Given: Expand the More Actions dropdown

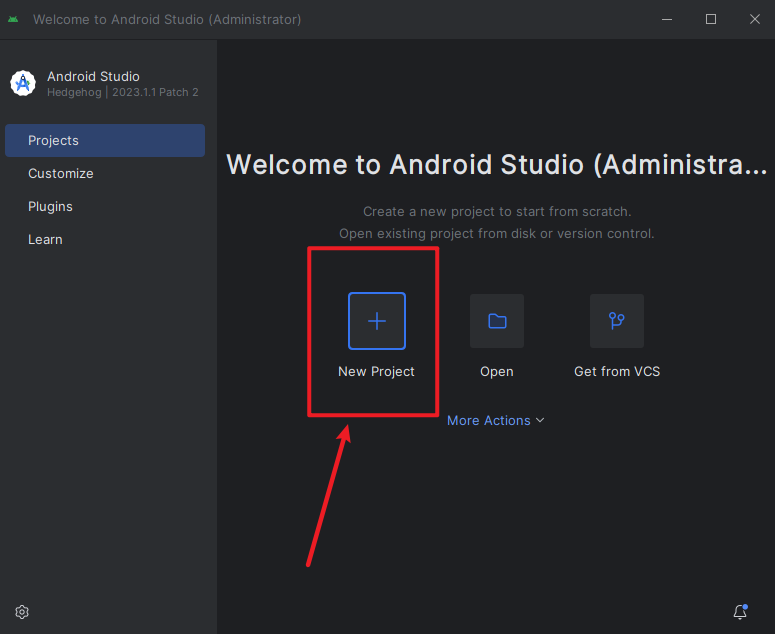Looking at the screenshot, I should click(x=489, y=420).
